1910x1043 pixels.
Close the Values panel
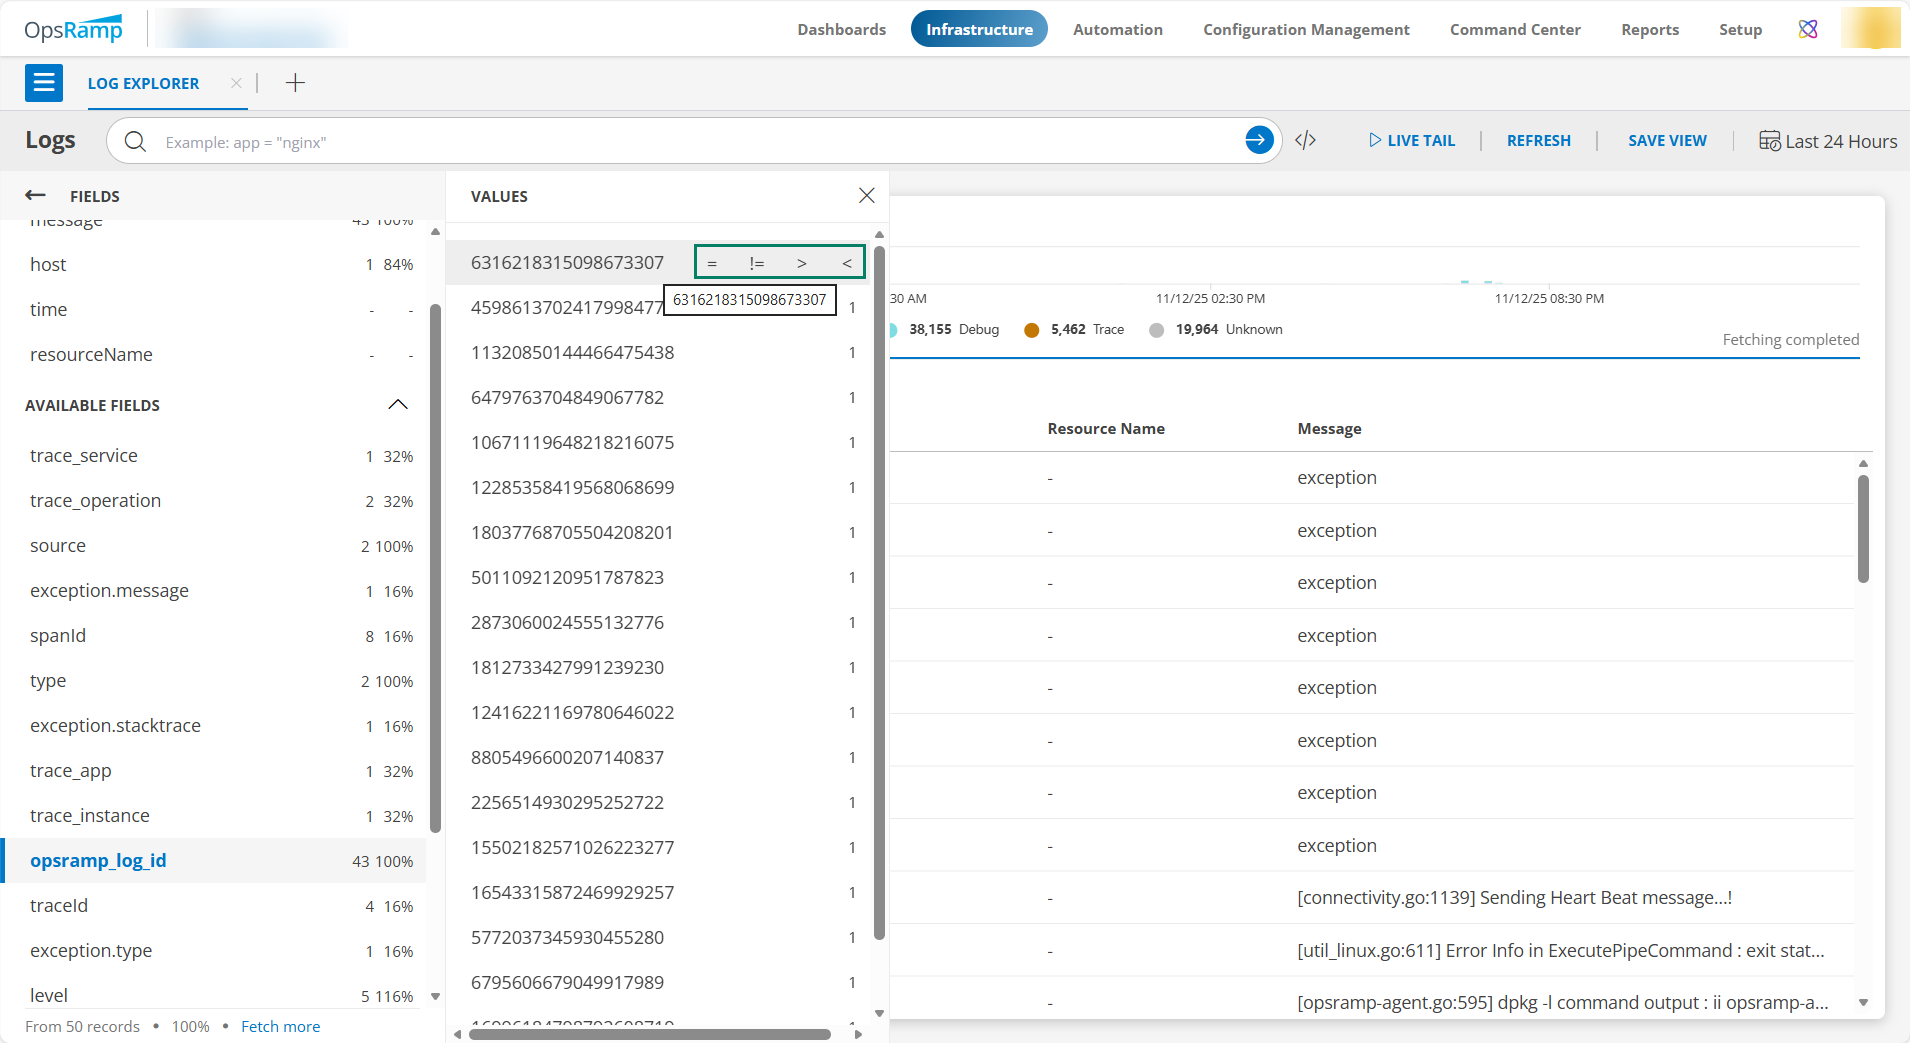pos(866,196)
